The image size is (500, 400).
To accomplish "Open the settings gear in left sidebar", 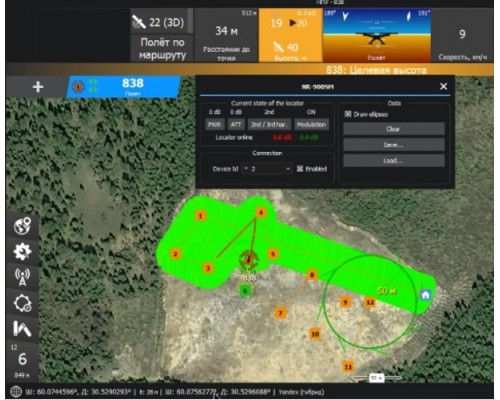I will [x=22, y=252].
